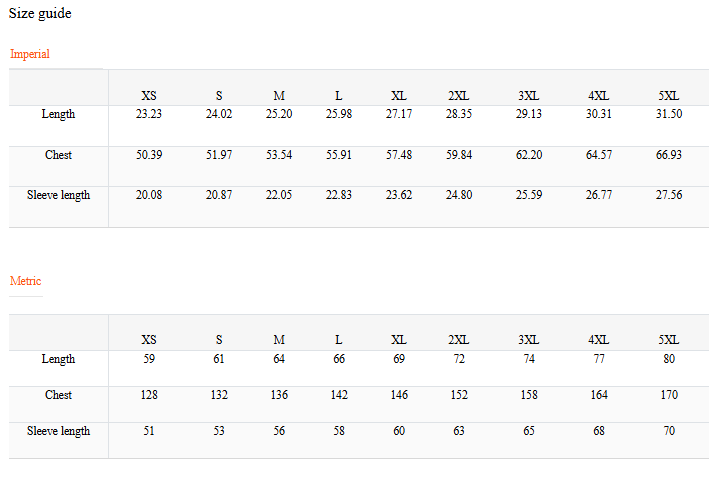
Task: Click the 5XL column header in Imperial table
Action: 669,96
